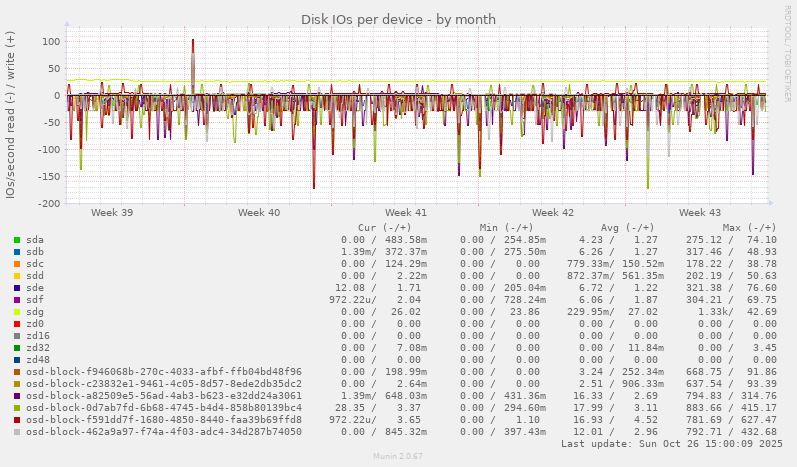Click the zd0 red legend swatch
This screenshot has height=467, width=797.
17,324
